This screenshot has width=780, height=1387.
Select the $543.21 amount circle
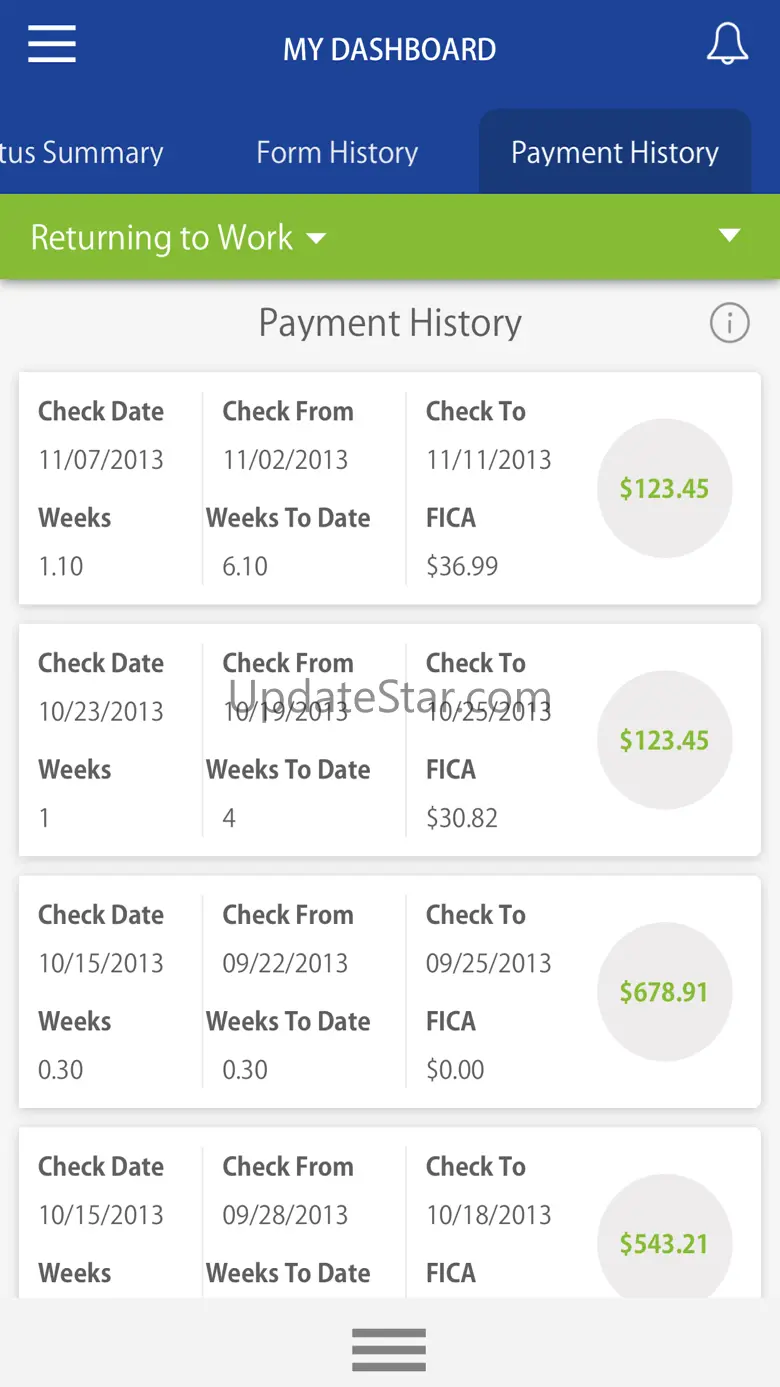(x=665, y=1243)
